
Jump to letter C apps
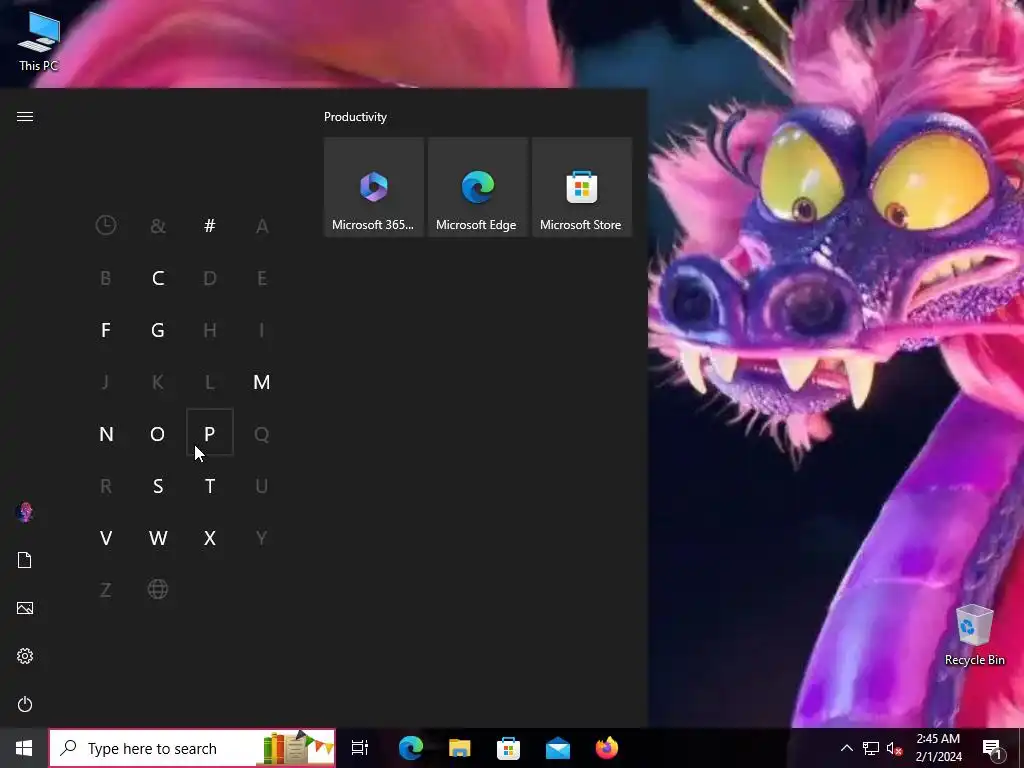pyautogui.click(x=158, y=278)
